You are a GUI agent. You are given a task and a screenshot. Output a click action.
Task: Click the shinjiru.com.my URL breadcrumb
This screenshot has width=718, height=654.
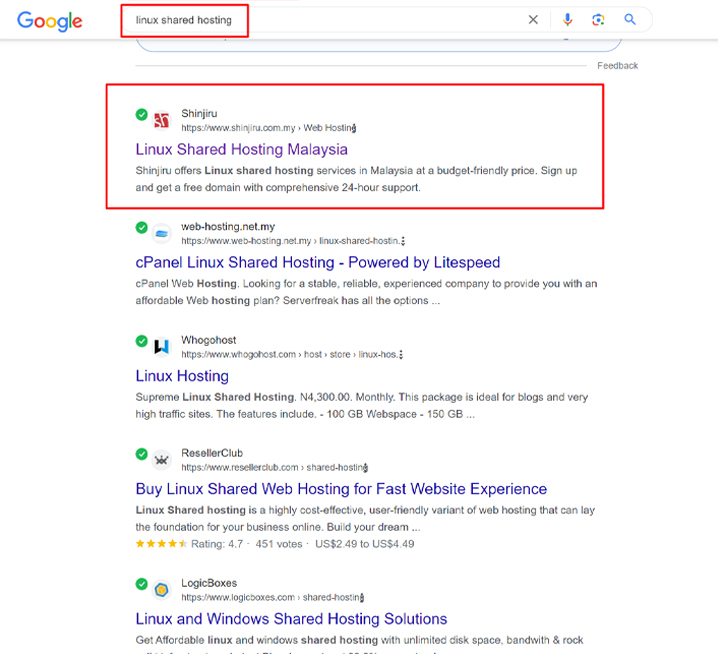[x=267, y=128]
